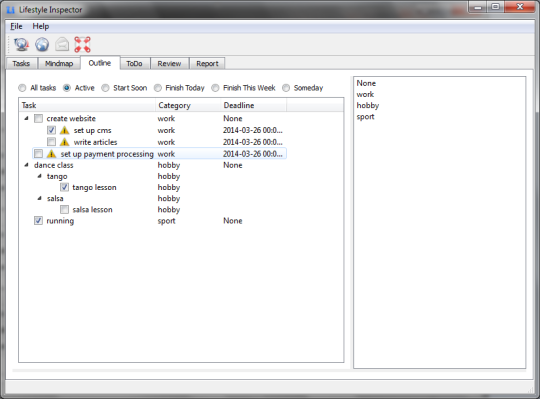The image size is (540, 399).
Task: Select the create website task name
Action: [x=71, y=118]
